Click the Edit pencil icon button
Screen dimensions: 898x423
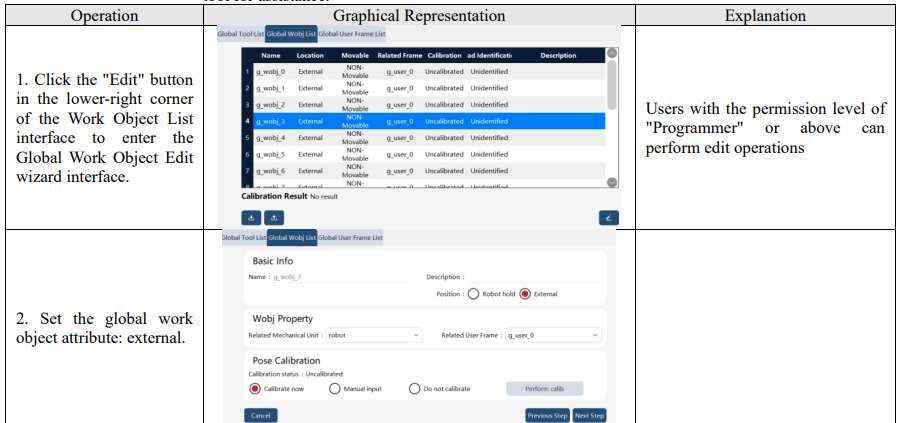(x=609, y=218)
